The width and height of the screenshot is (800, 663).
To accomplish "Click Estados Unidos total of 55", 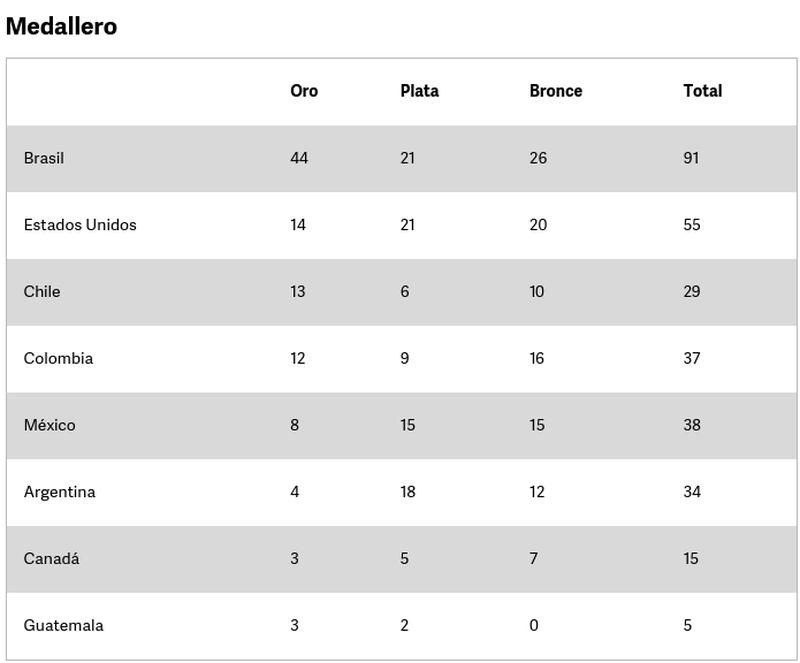I will (x=692, y=225).
